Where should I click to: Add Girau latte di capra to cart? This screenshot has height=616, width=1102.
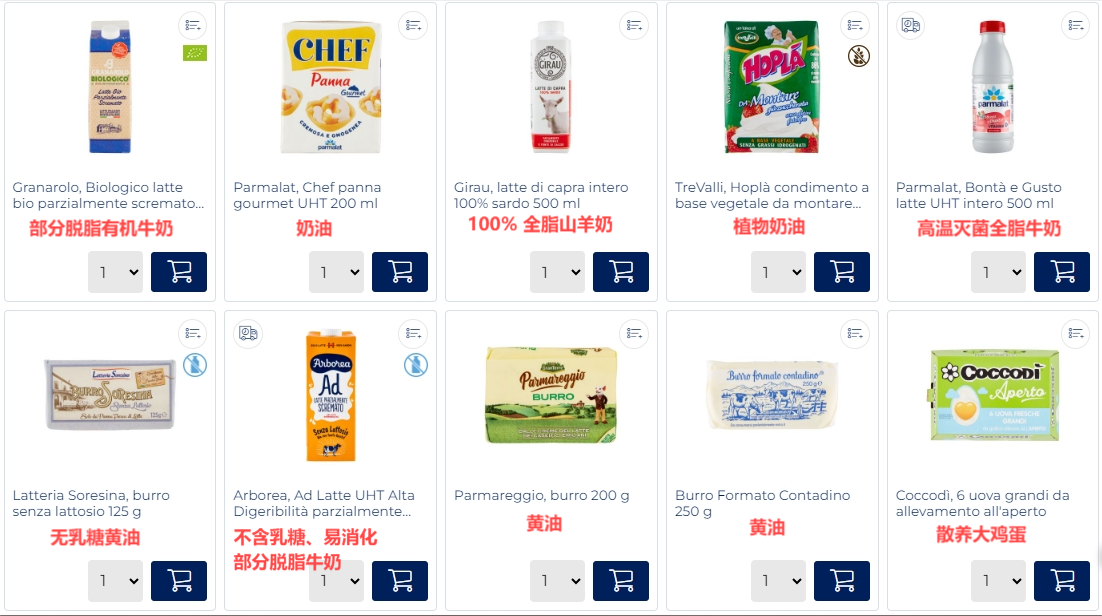[621, 271]
